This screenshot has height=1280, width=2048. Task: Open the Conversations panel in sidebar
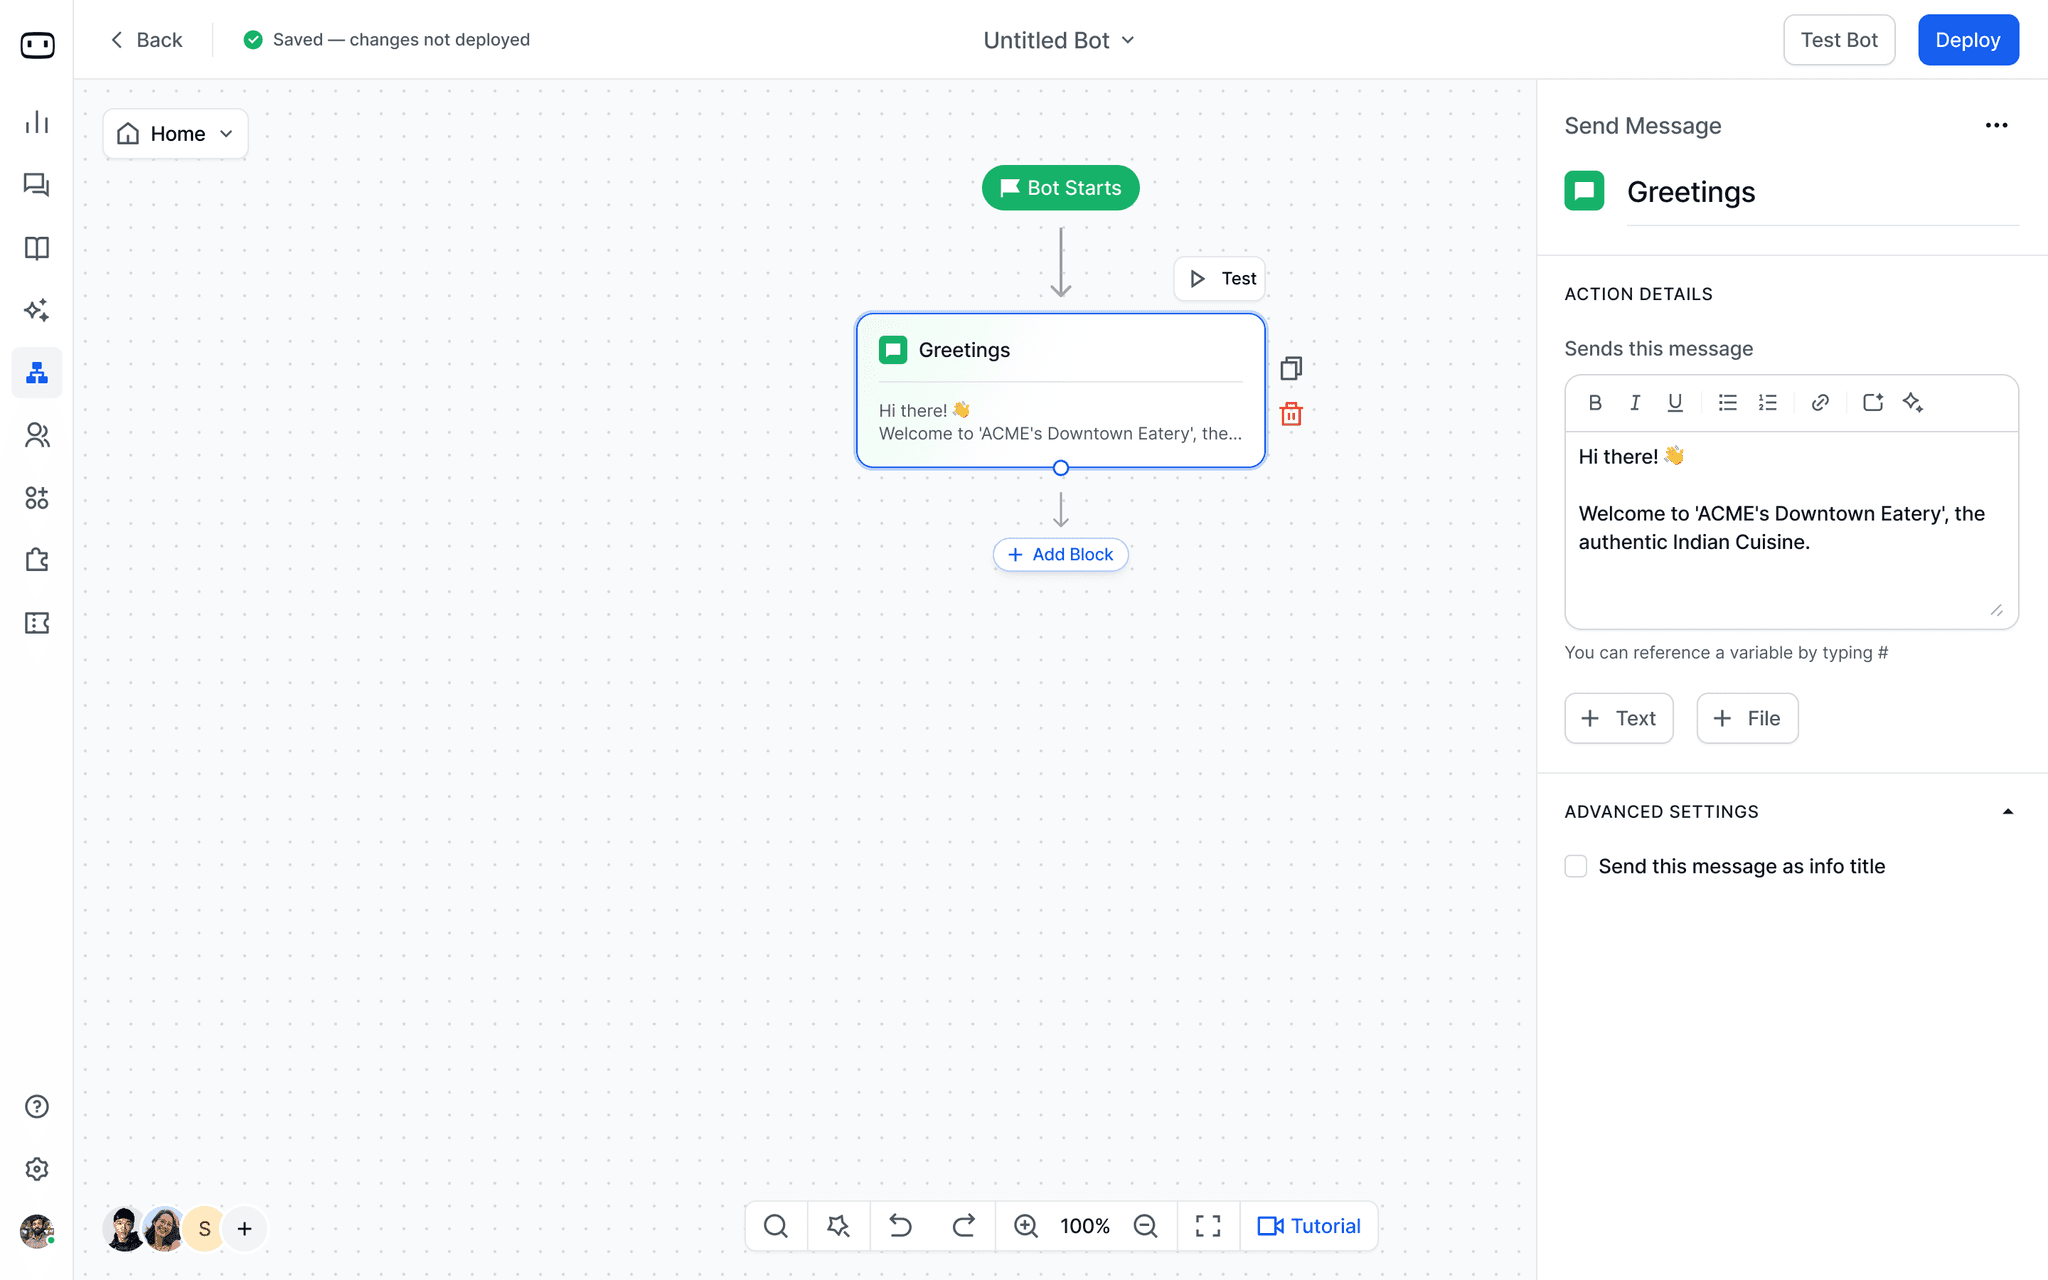[x=36, y=185]
